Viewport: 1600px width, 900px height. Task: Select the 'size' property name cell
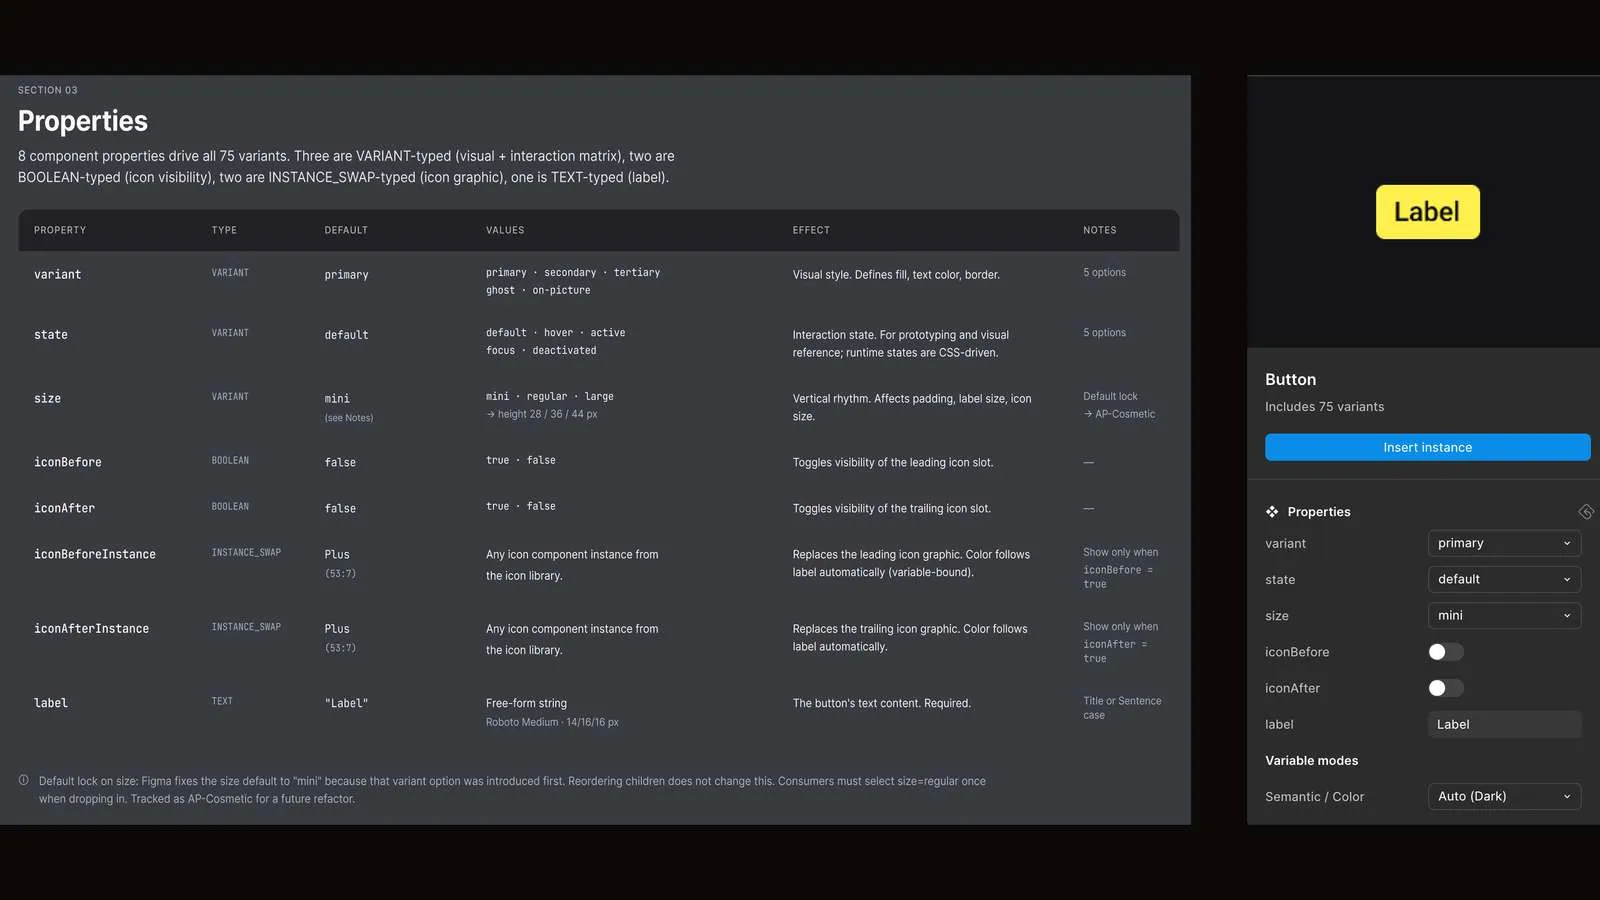(47, 398)
